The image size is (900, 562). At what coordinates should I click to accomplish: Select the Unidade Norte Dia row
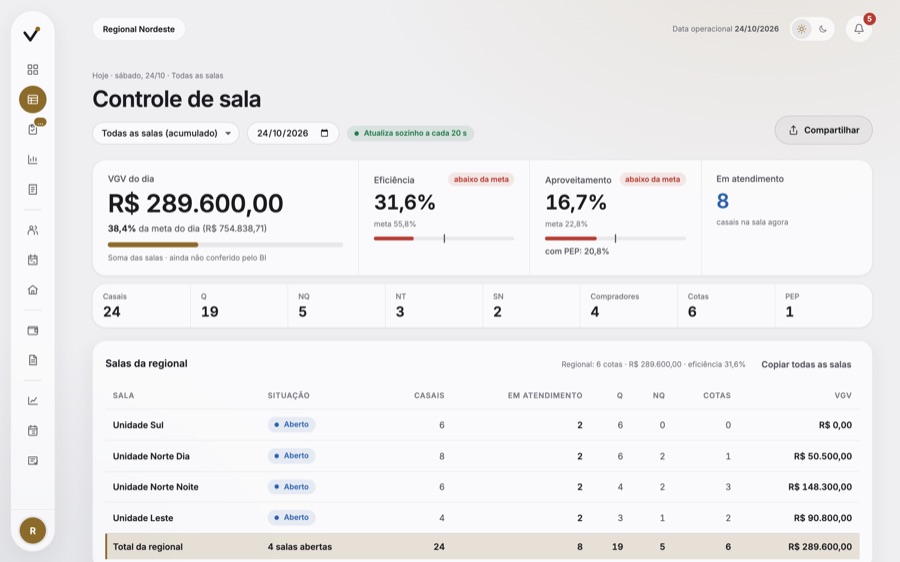pos(482,456)
